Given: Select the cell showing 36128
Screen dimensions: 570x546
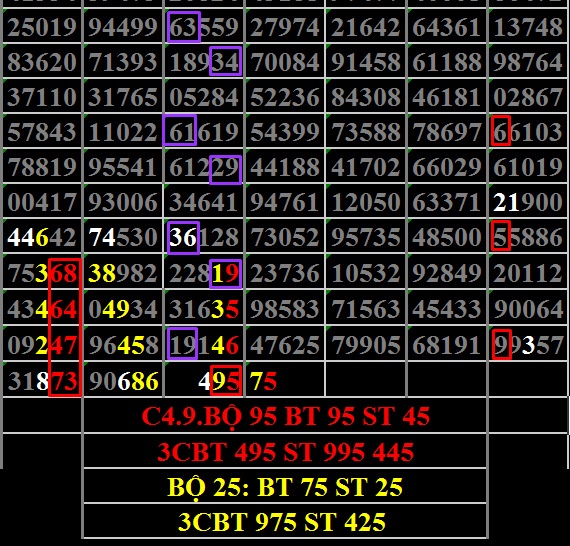Looking at the screenshot, I should (204, 236).
